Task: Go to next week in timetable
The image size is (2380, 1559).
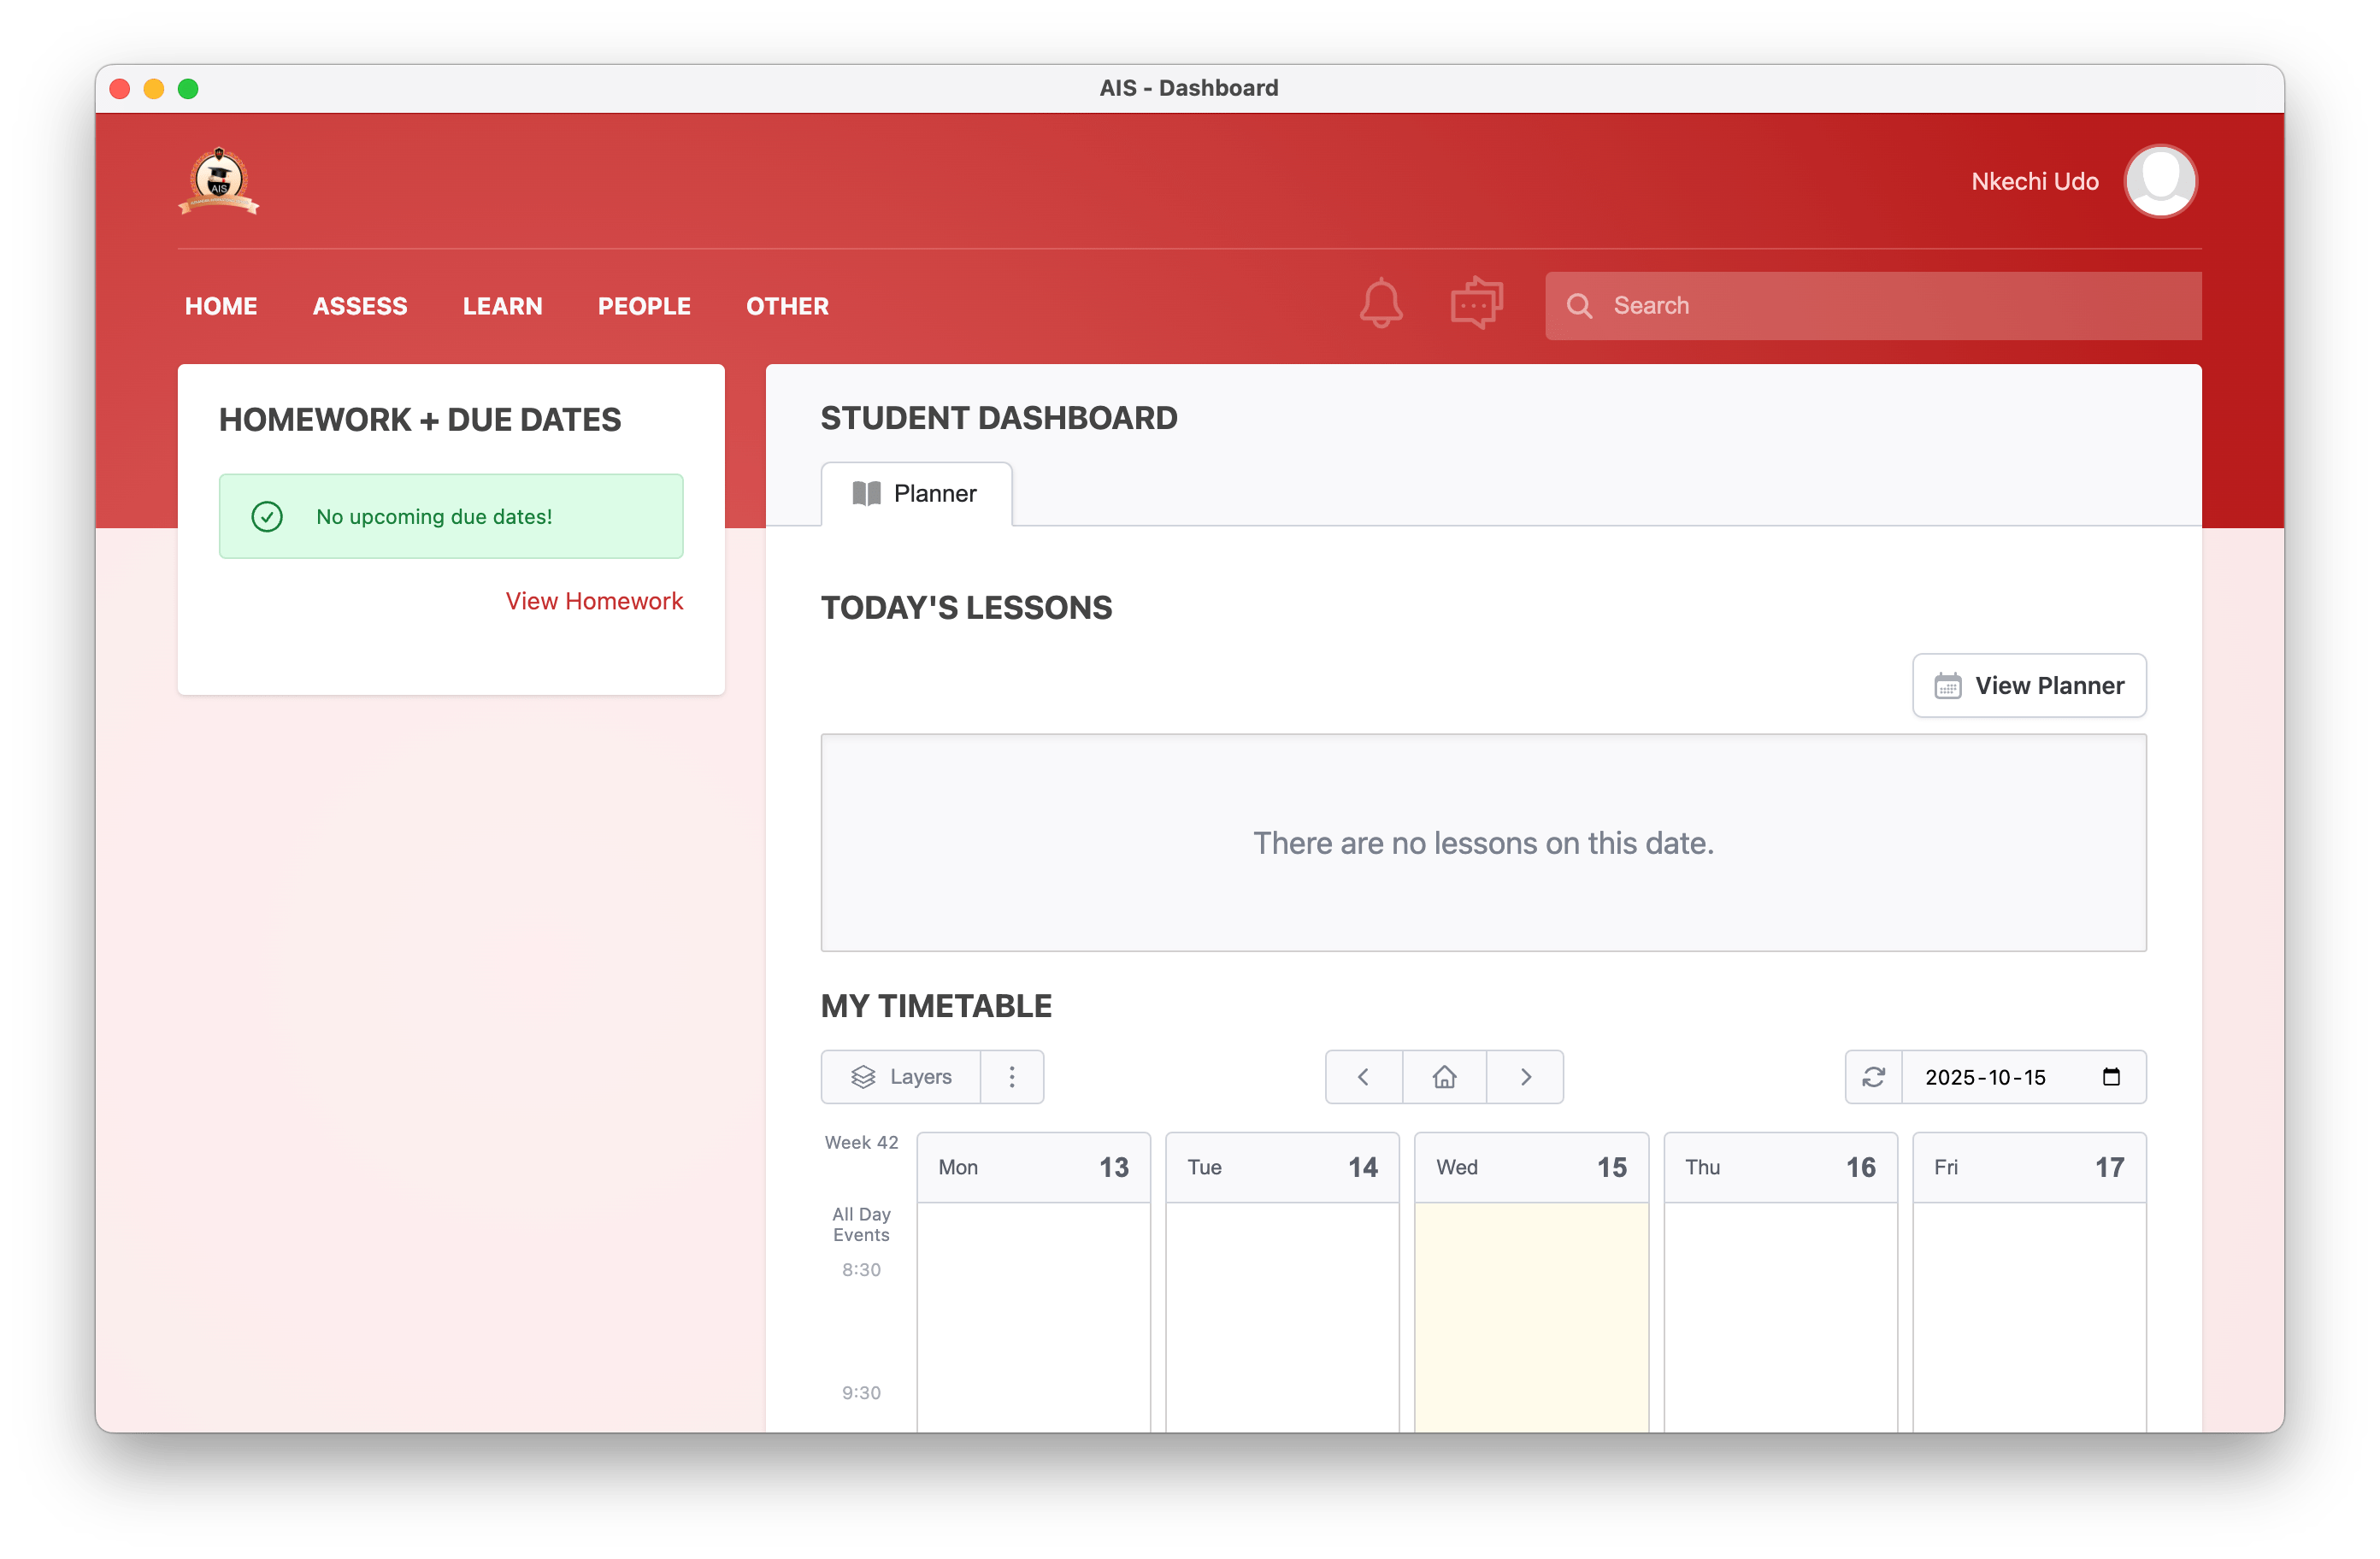Action: [x=1525, y=1077]
